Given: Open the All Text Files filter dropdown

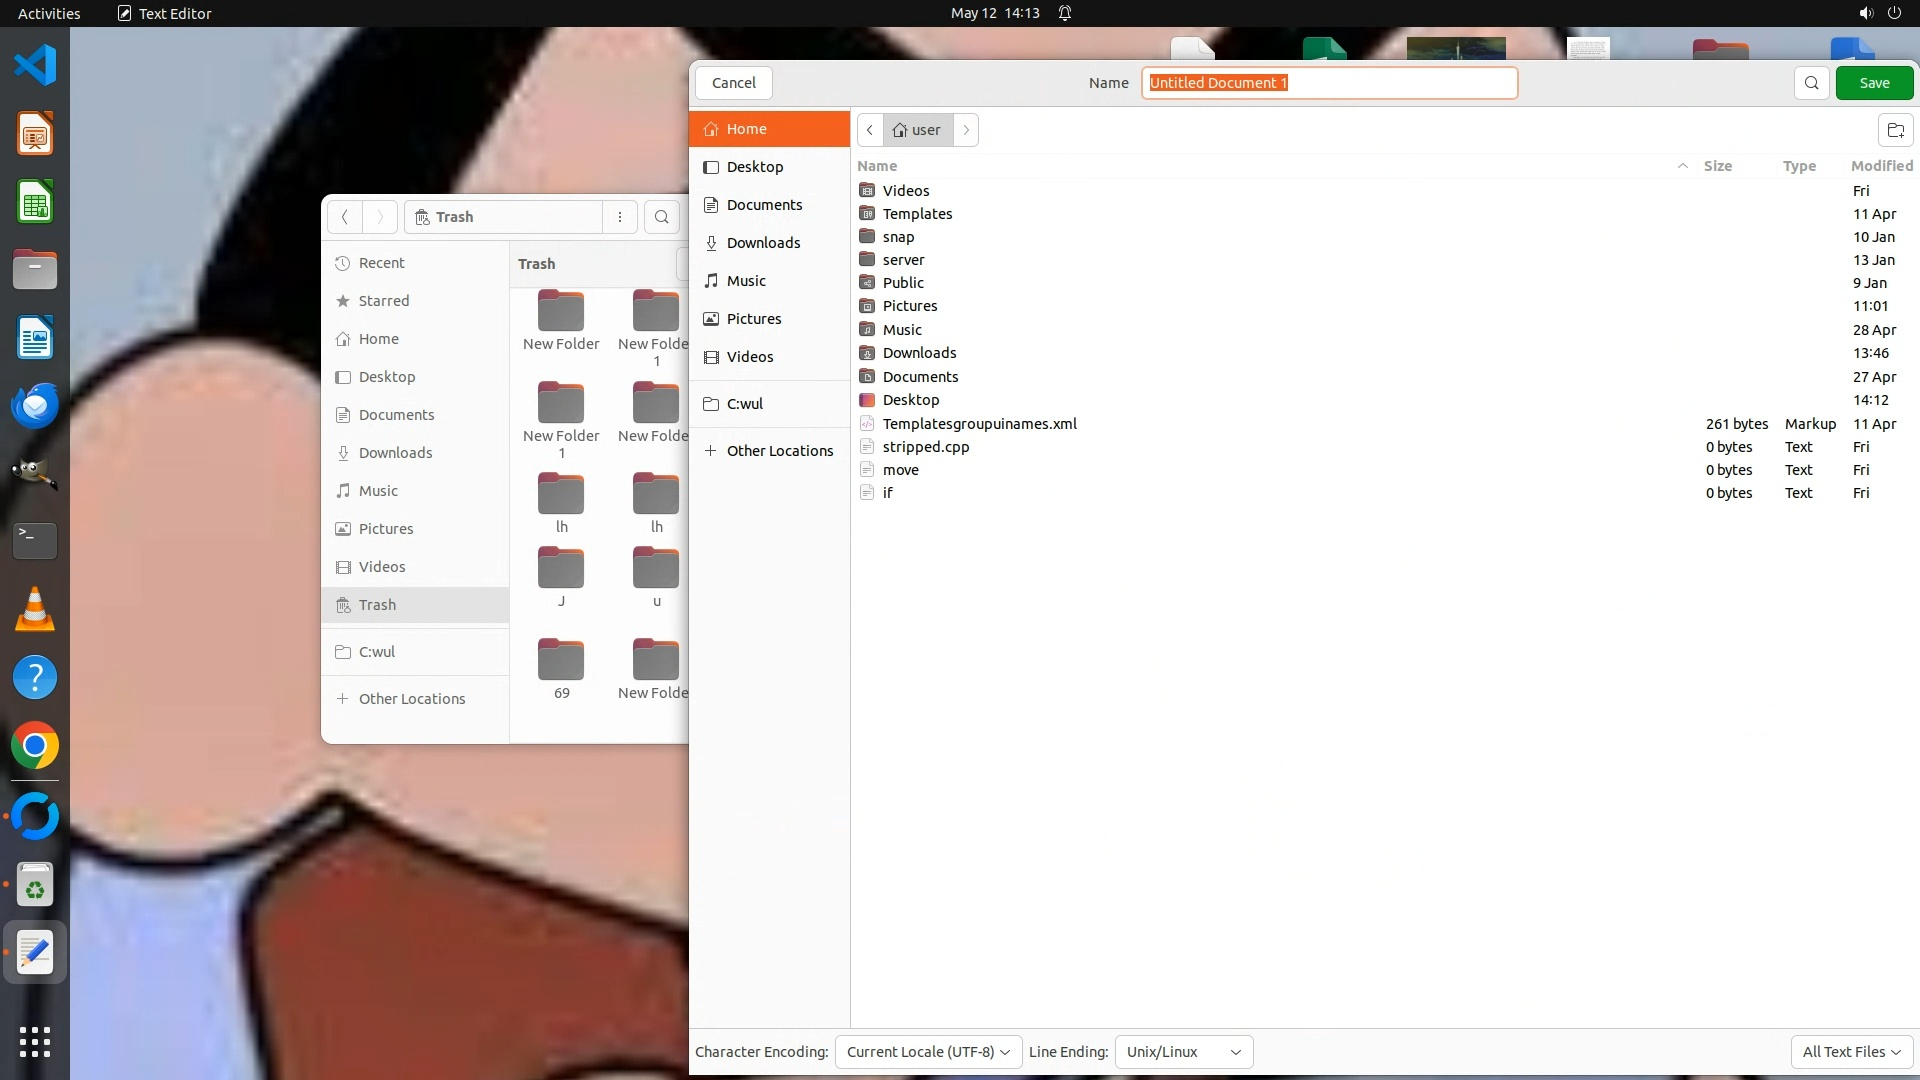Looking at the screenshot, I should (x=1850, y=1052).
